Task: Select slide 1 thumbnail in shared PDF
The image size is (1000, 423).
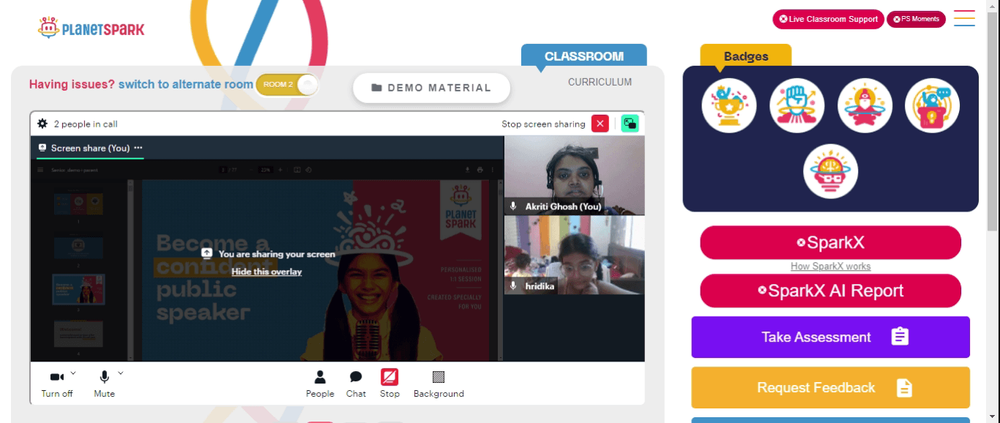Action: [78, 204]
